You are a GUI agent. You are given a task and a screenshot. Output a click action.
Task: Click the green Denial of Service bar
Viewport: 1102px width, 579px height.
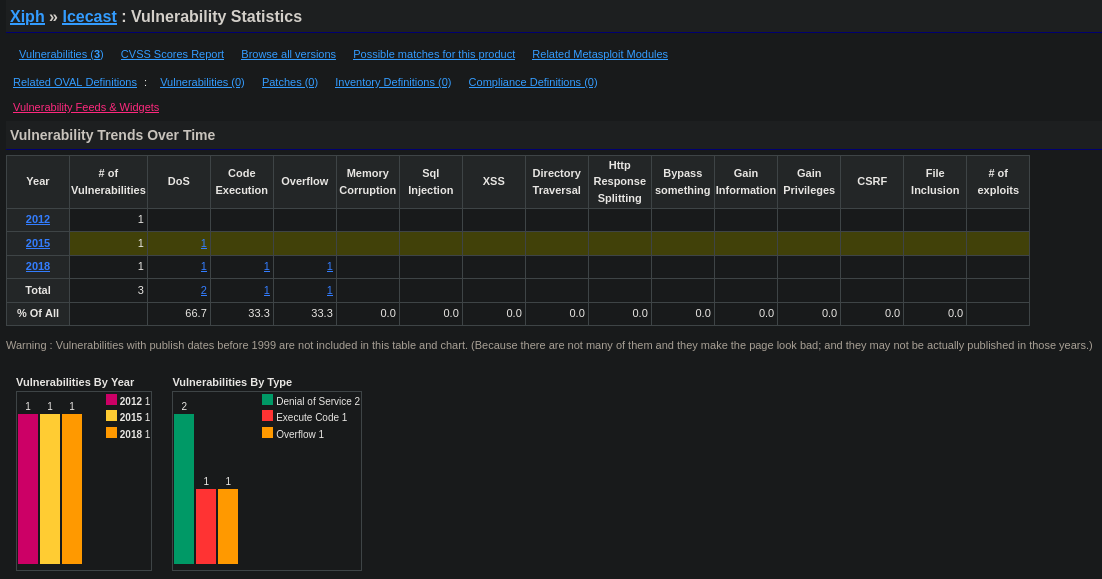point(184,489)
